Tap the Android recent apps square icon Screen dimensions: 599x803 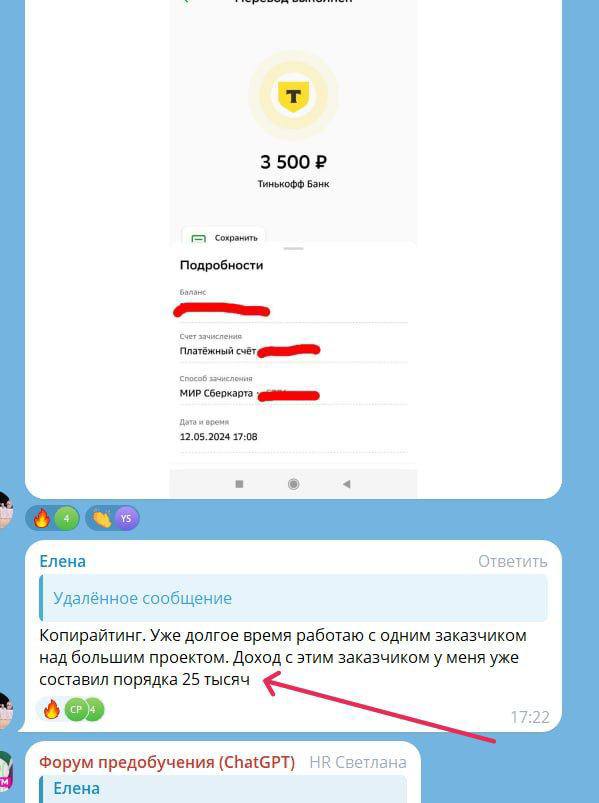pyautogui.click(x=239, y=484)
